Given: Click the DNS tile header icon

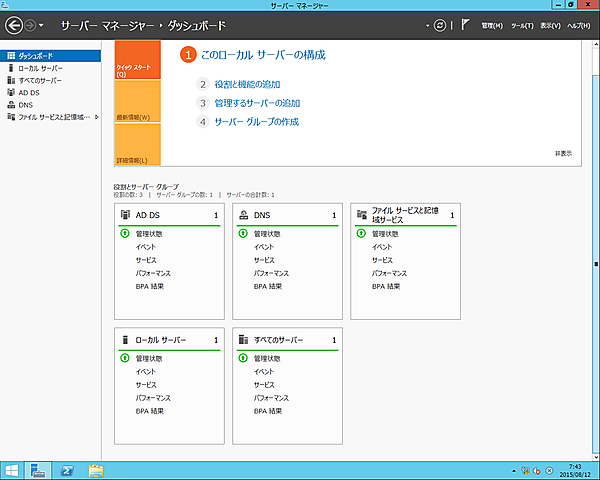Looking at the screenshot, I should [x=243, y=215].
